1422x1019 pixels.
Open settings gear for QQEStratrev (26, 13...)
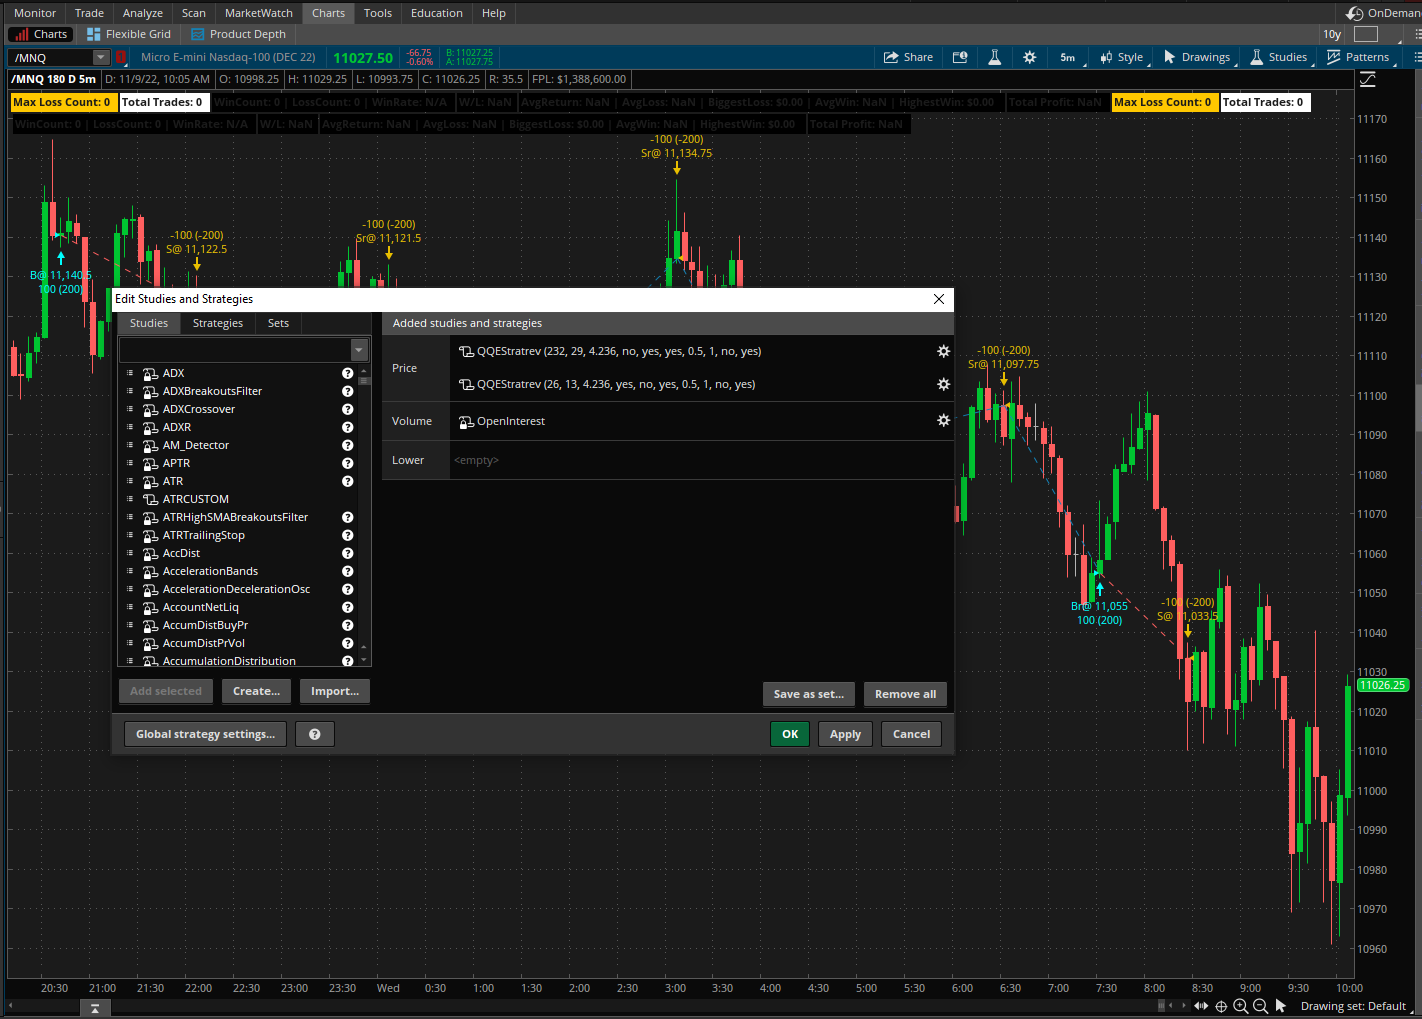tap(943, 384)
